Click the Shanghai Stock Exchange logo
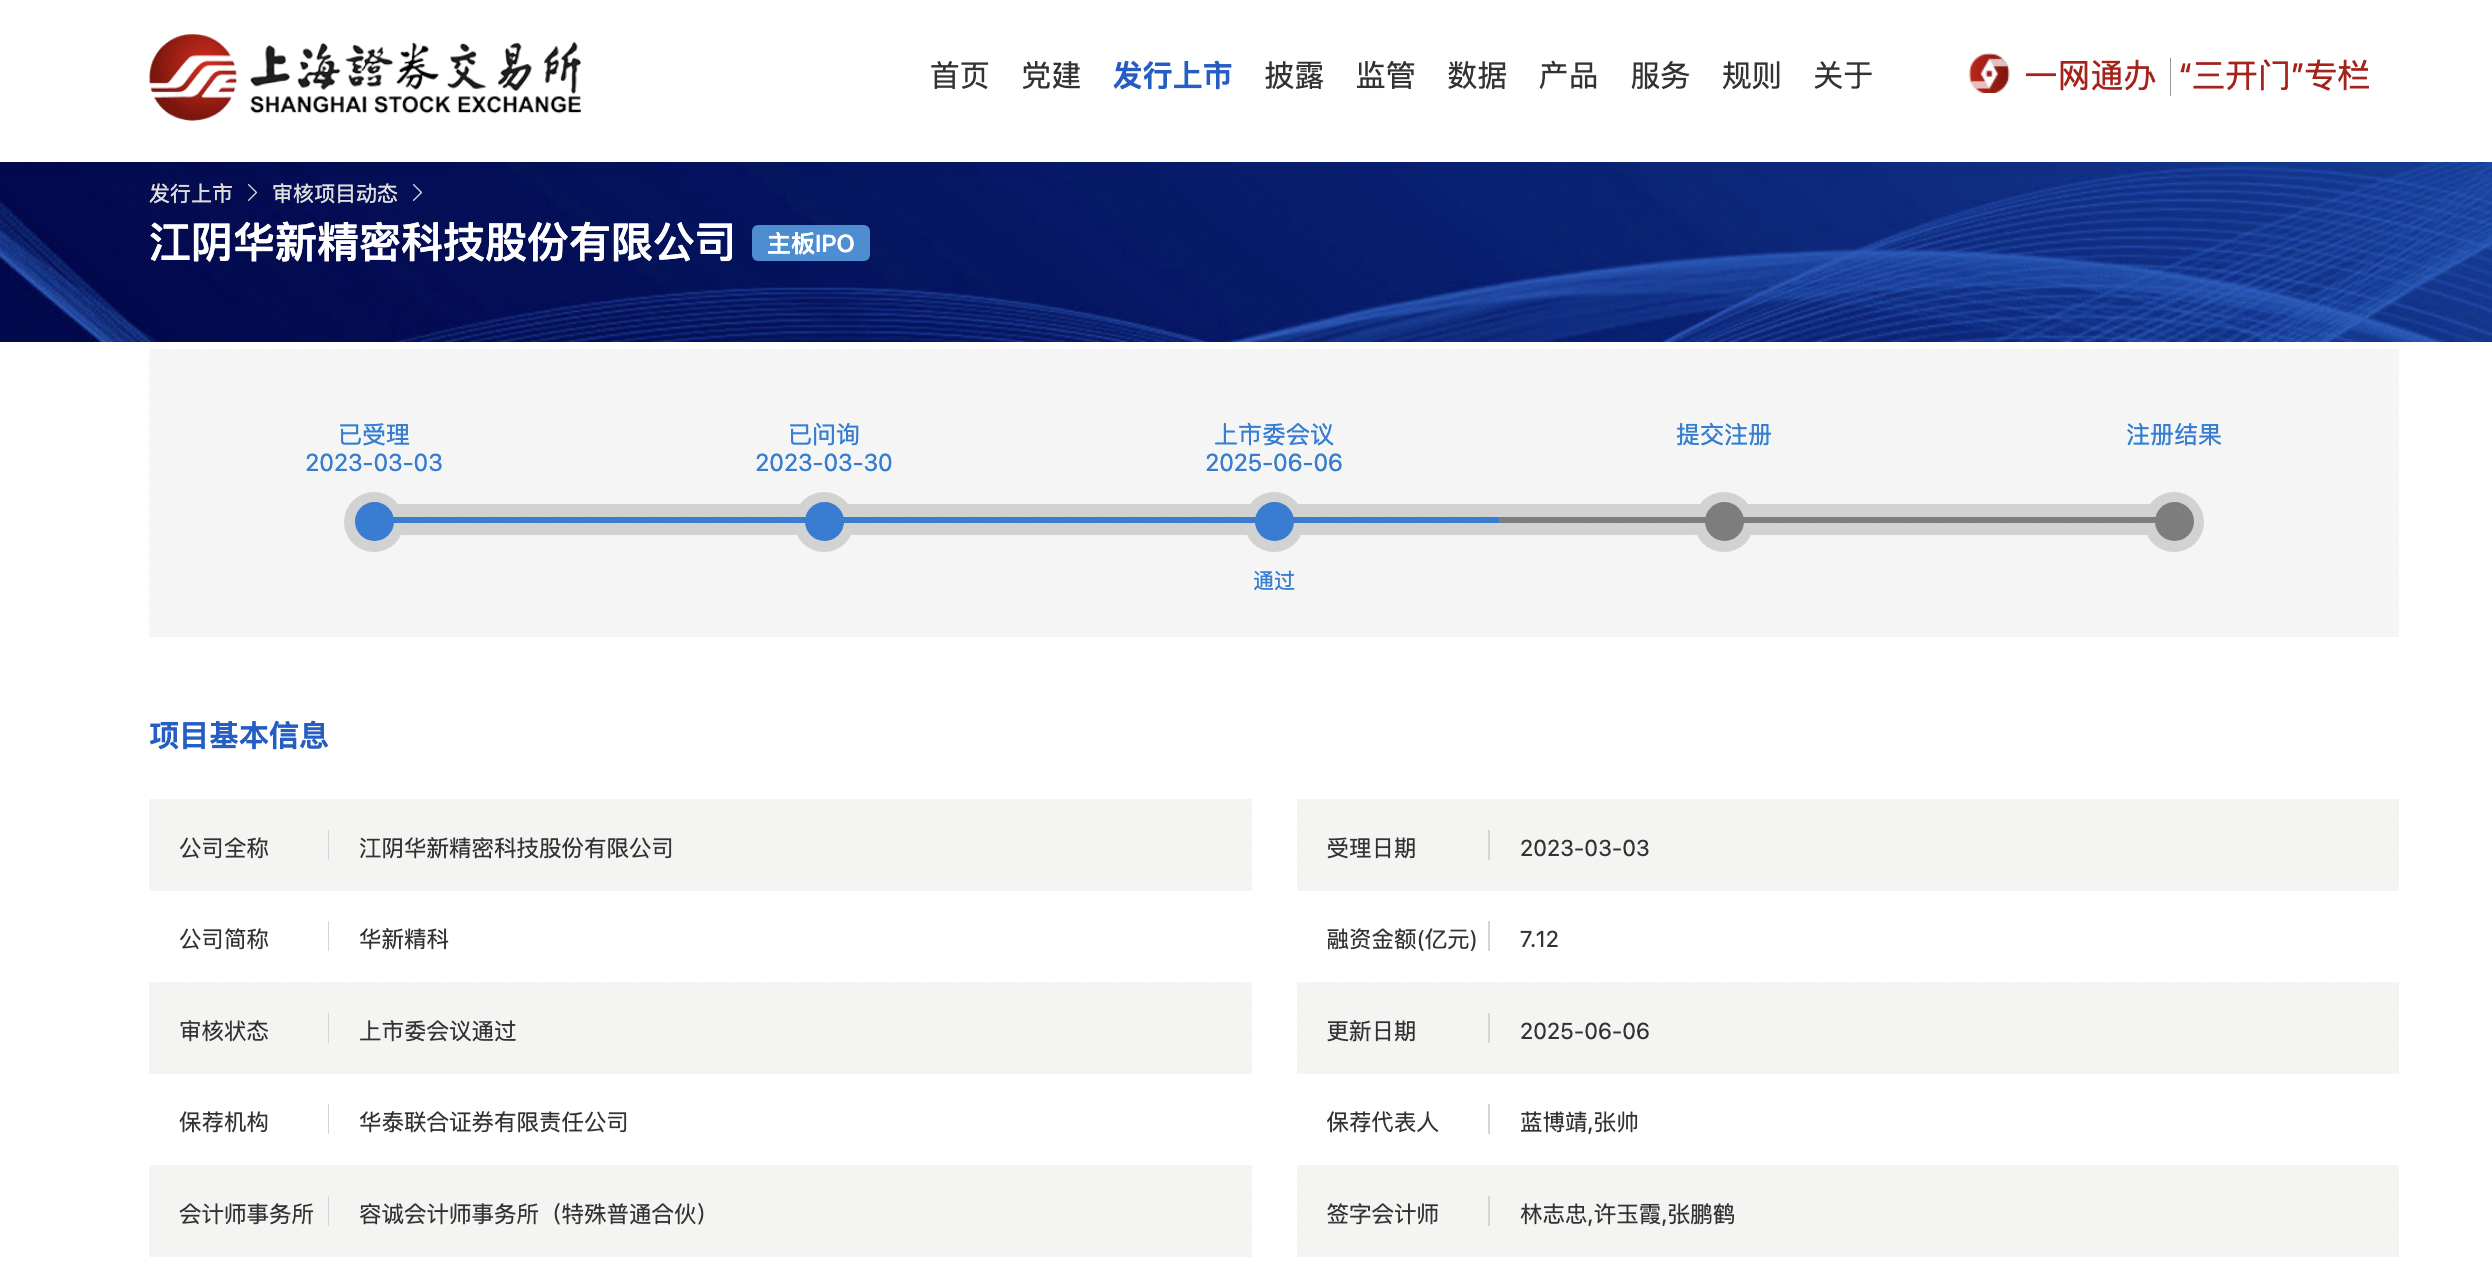Screen dimensions: 2492x1264 365,77
